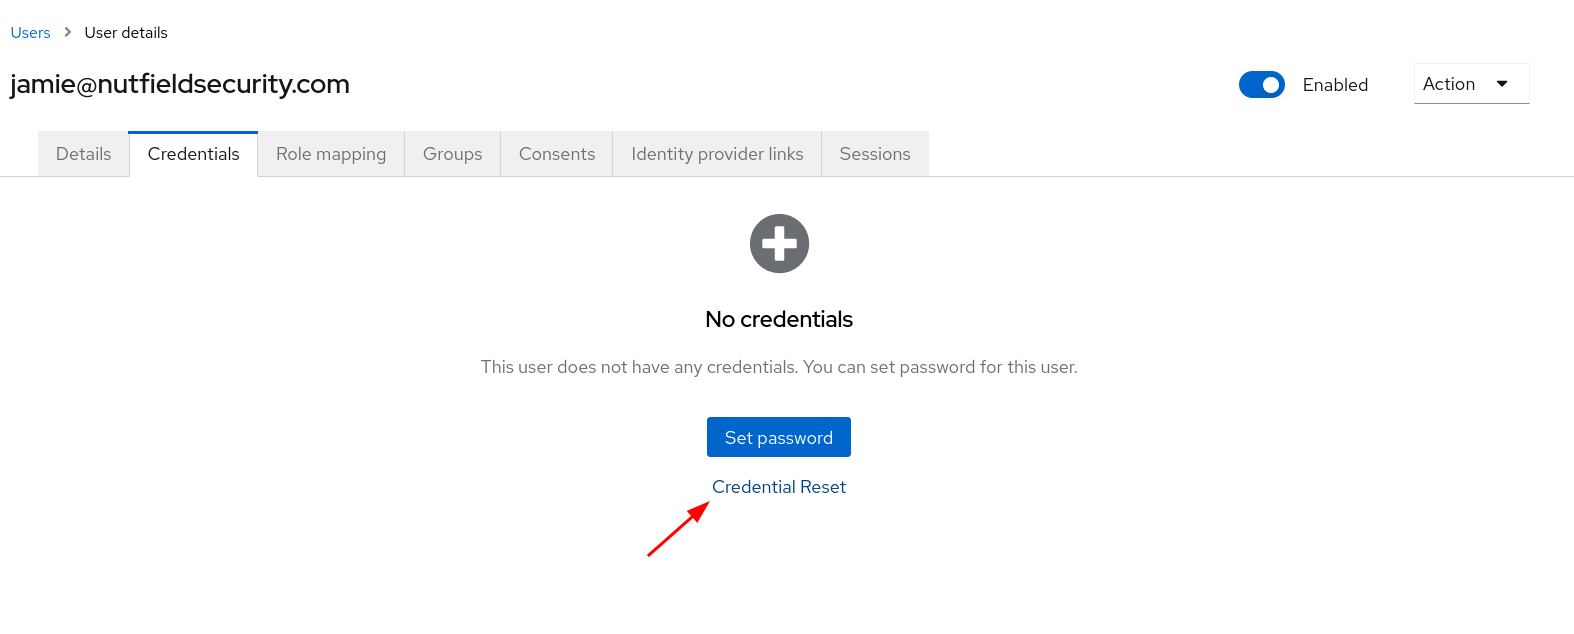The image size is (1574, 634).
Task: Go to the Groups tab
Action: 452,154
